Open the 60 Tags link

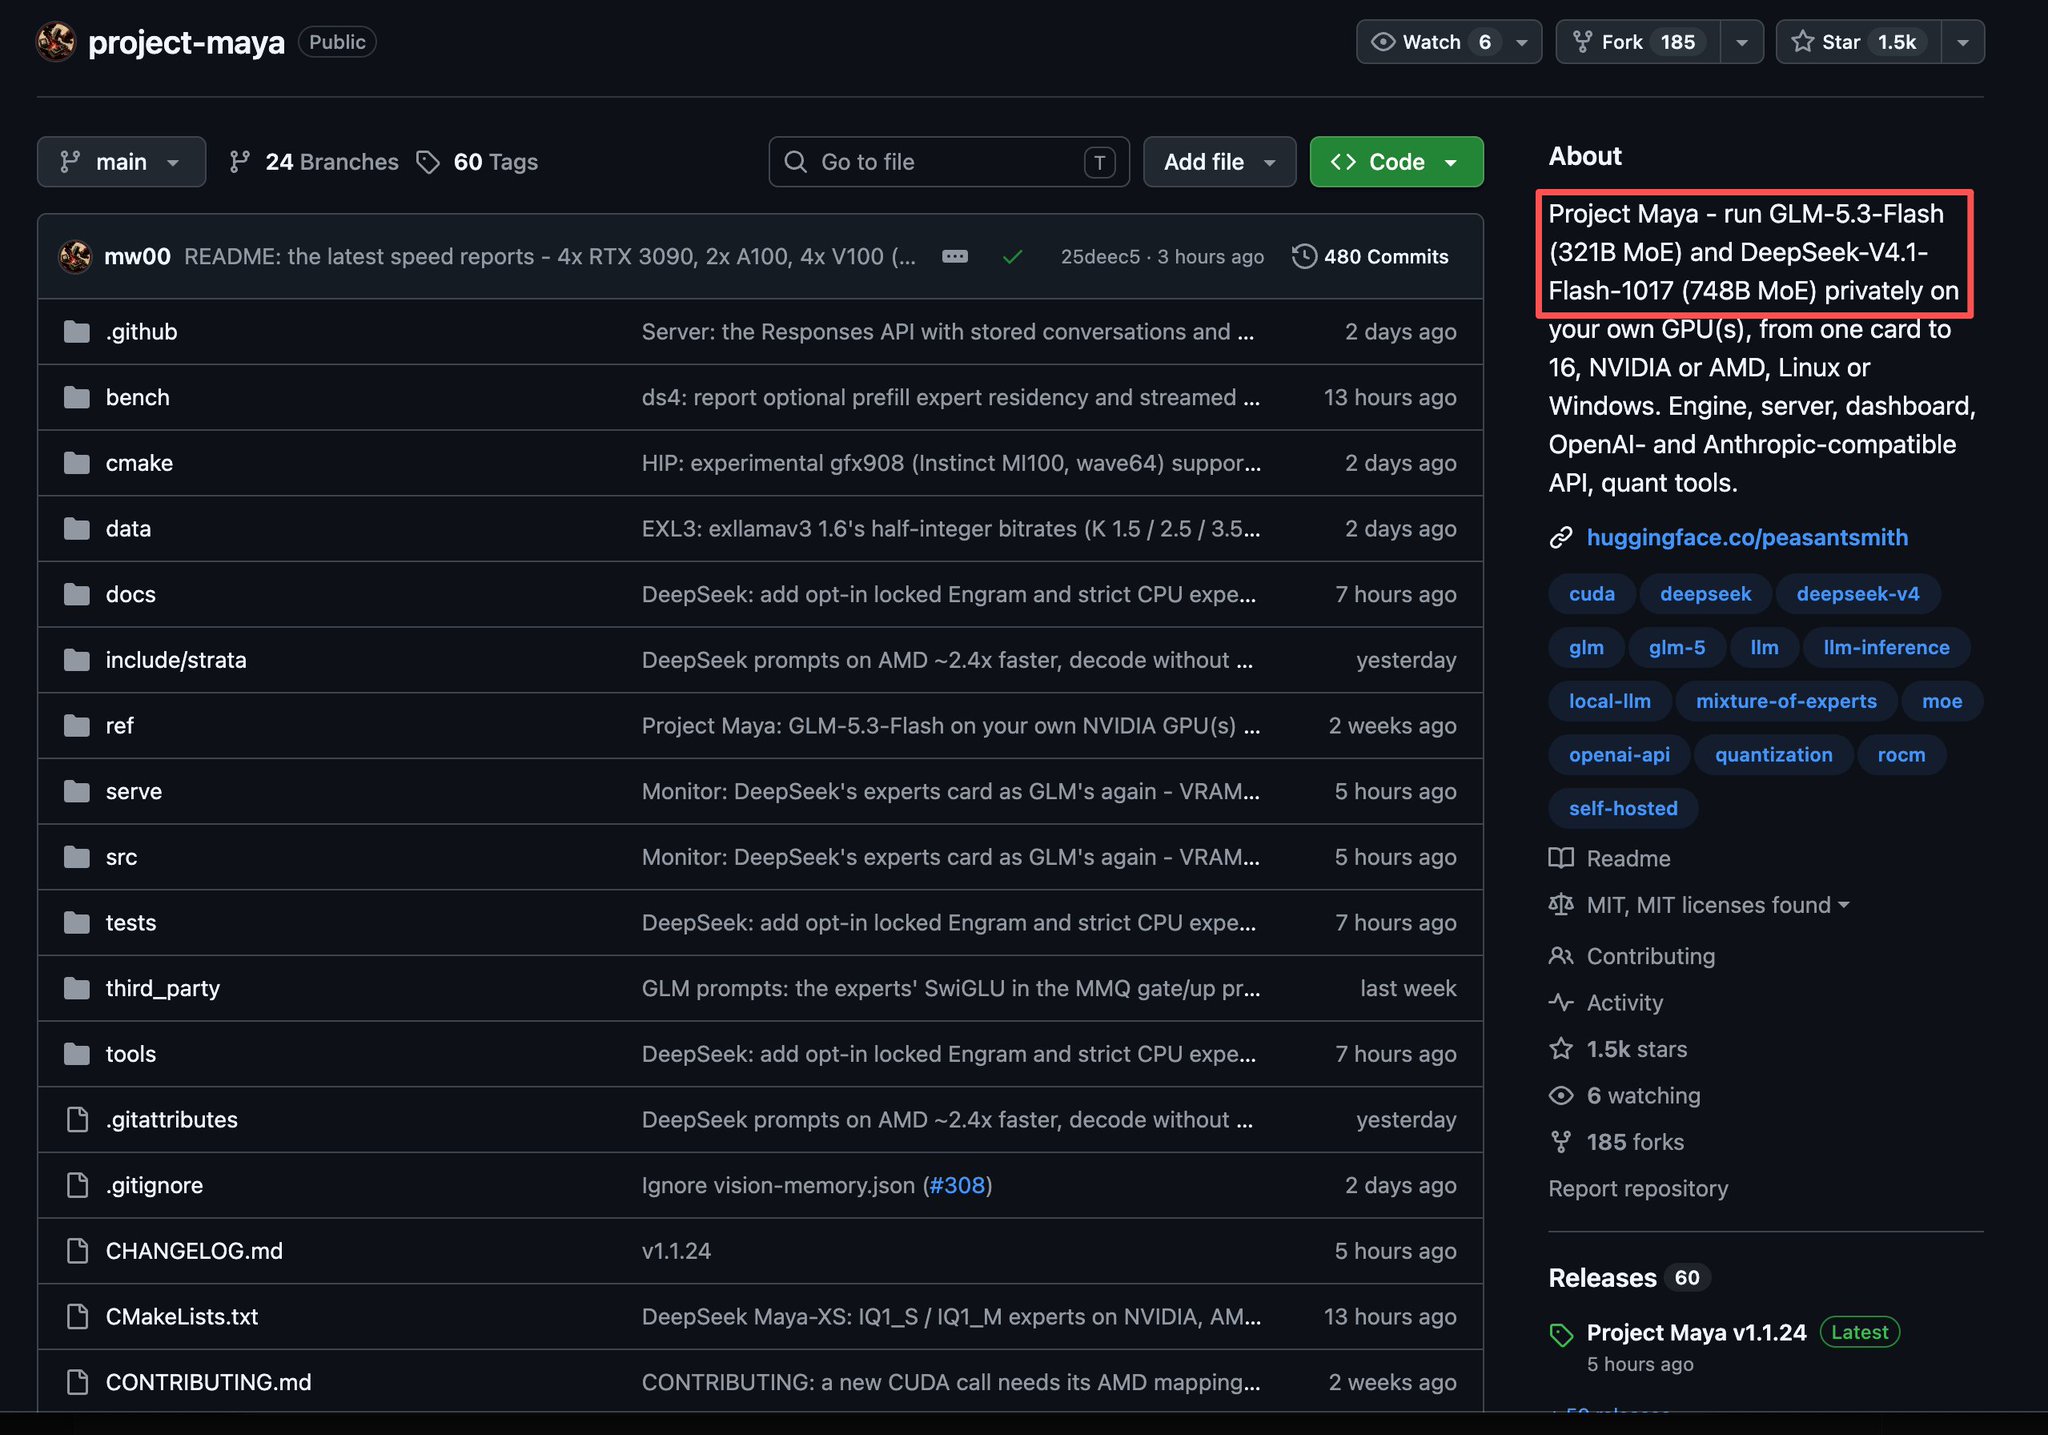tap(478, 162)
